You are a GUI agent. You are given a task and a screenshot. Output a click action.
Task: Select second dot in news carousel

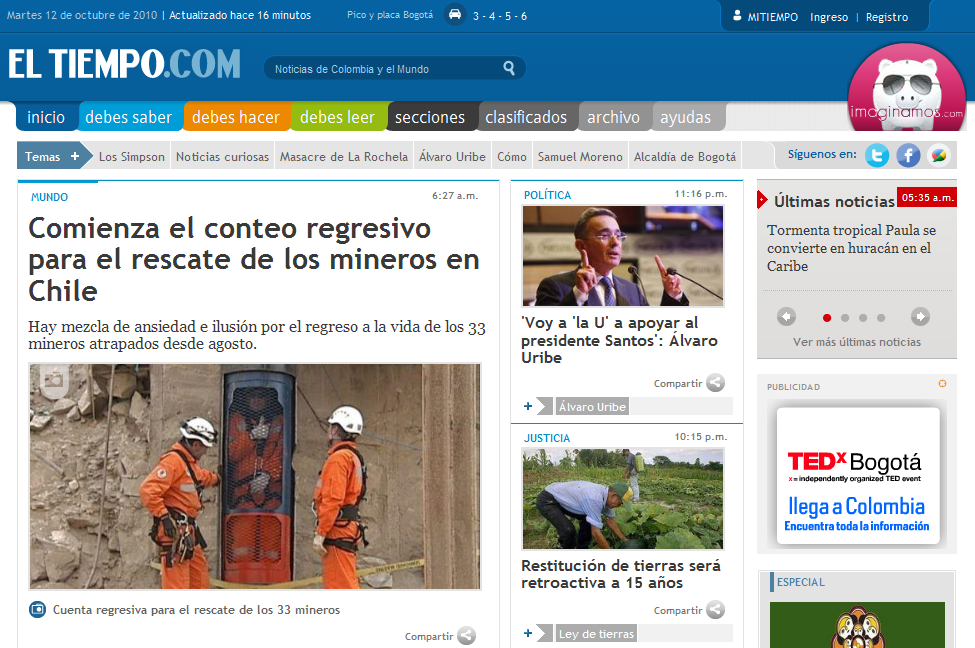(844, 318)
